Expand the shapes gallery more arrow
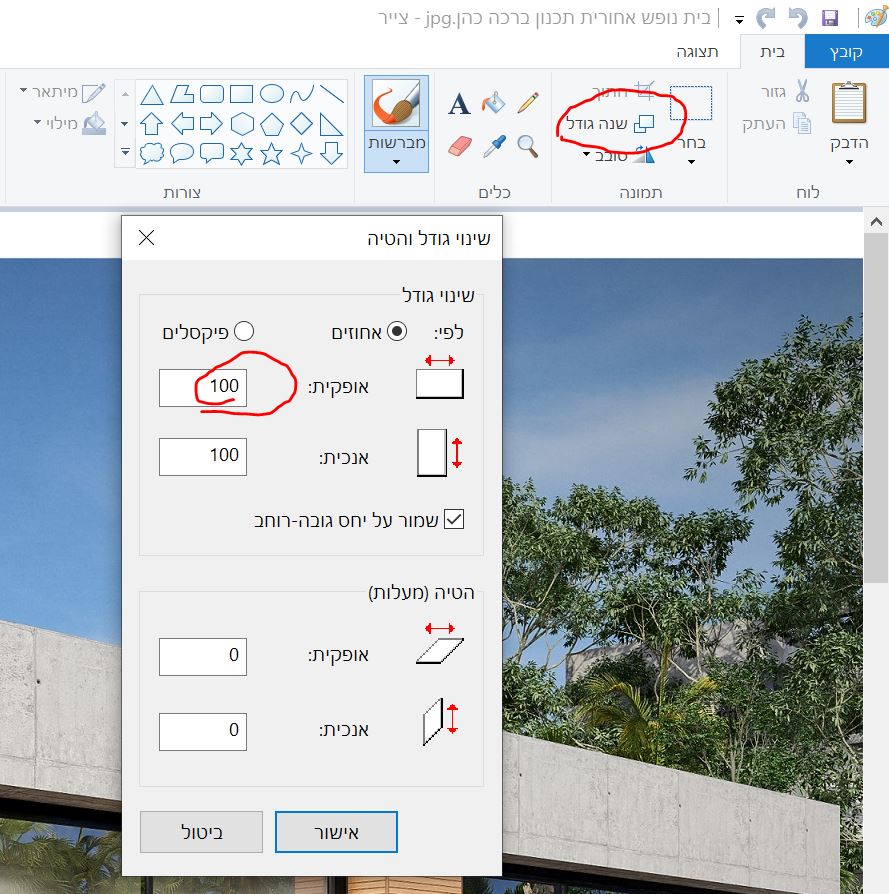Image resolution: width=889 pixels, height=894 pixels. click(x=125, y=152)
